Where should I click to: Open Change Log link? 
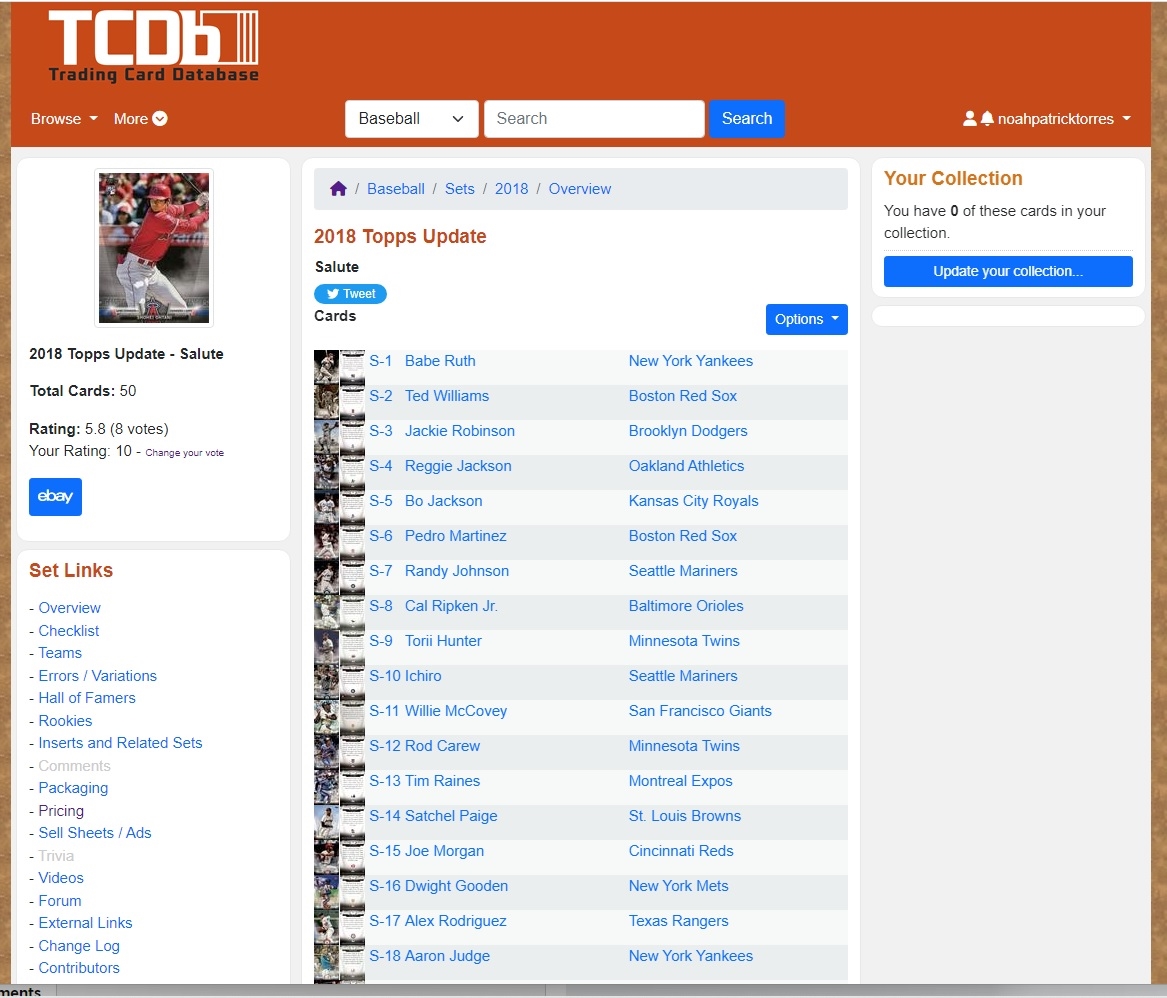tap(79, 946)
